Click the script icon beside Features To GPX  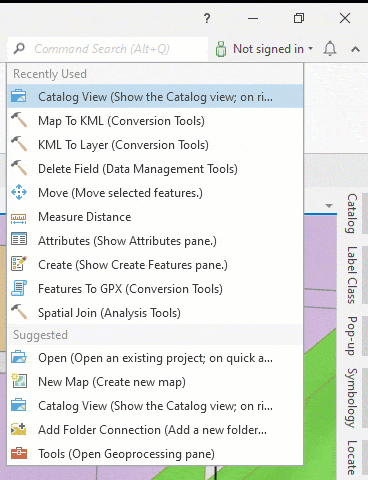point(19,288)
